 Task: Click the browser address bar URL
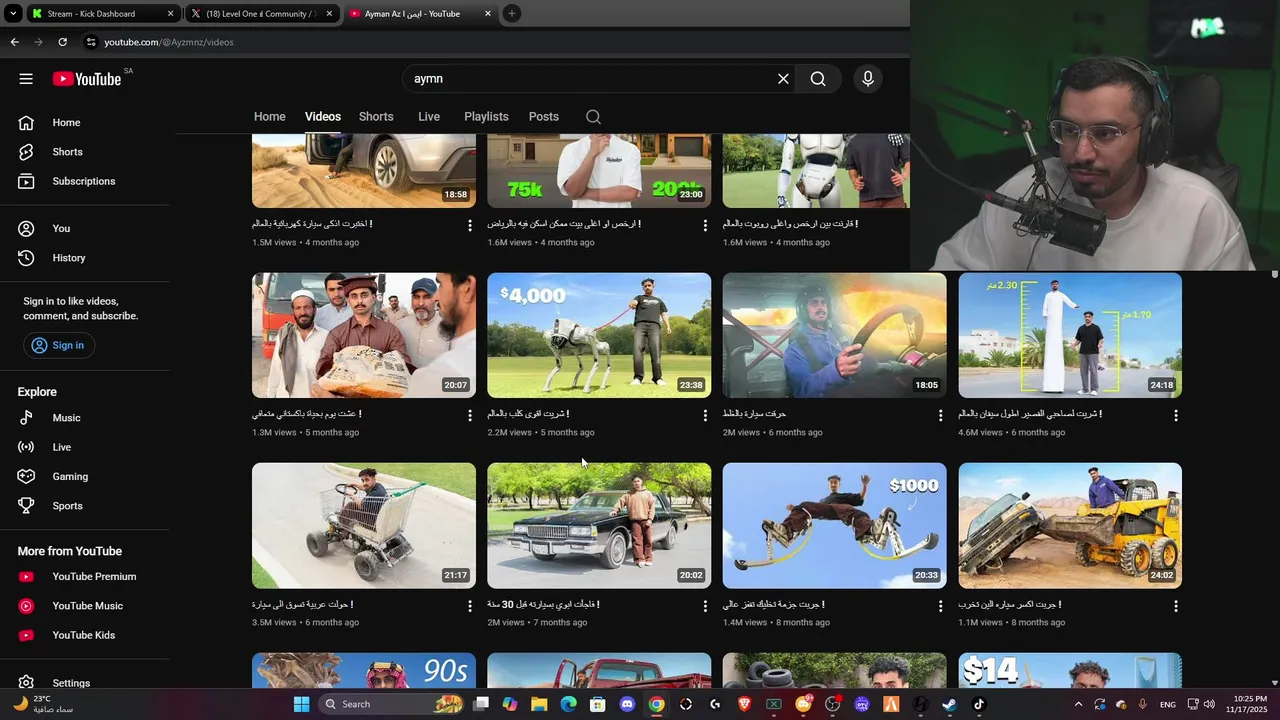[x=169, y=42]
